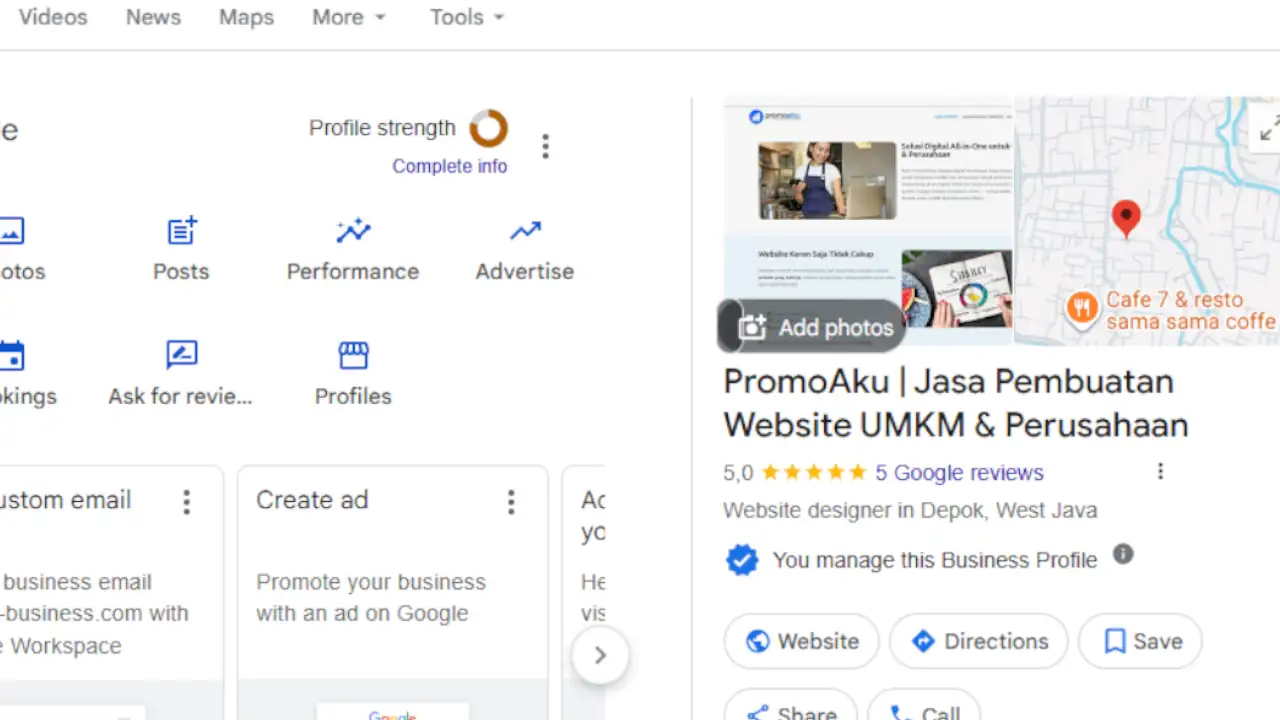This screenshot has width=1280, height=720.
Task: Expand the Tools dropdown
Action: (x=467, y=17)
